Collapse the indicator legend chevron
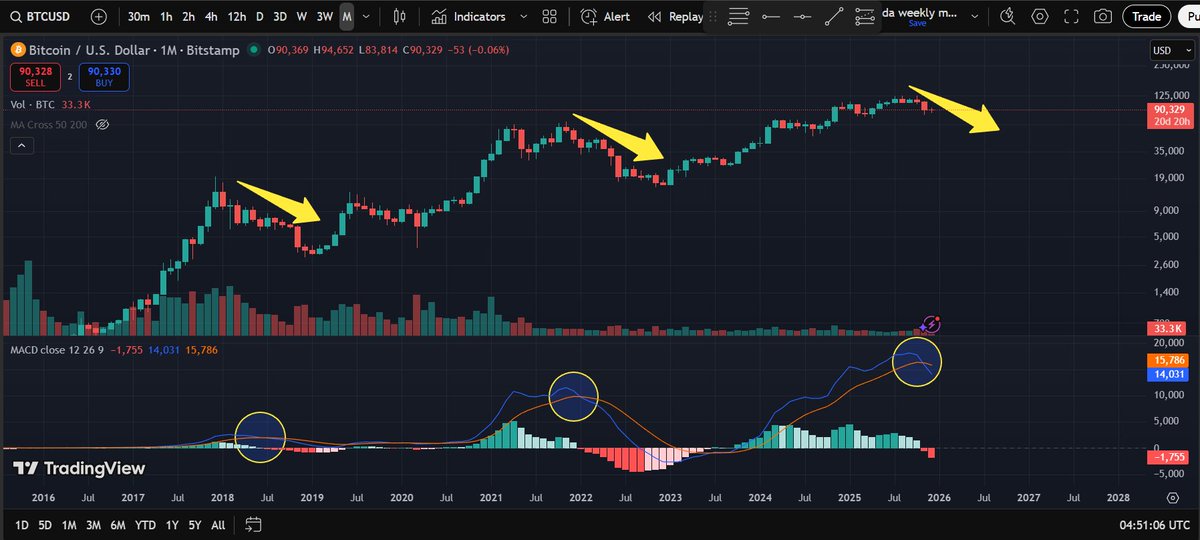This screenshot has width=1200, height=540. (x=22, y=146)
